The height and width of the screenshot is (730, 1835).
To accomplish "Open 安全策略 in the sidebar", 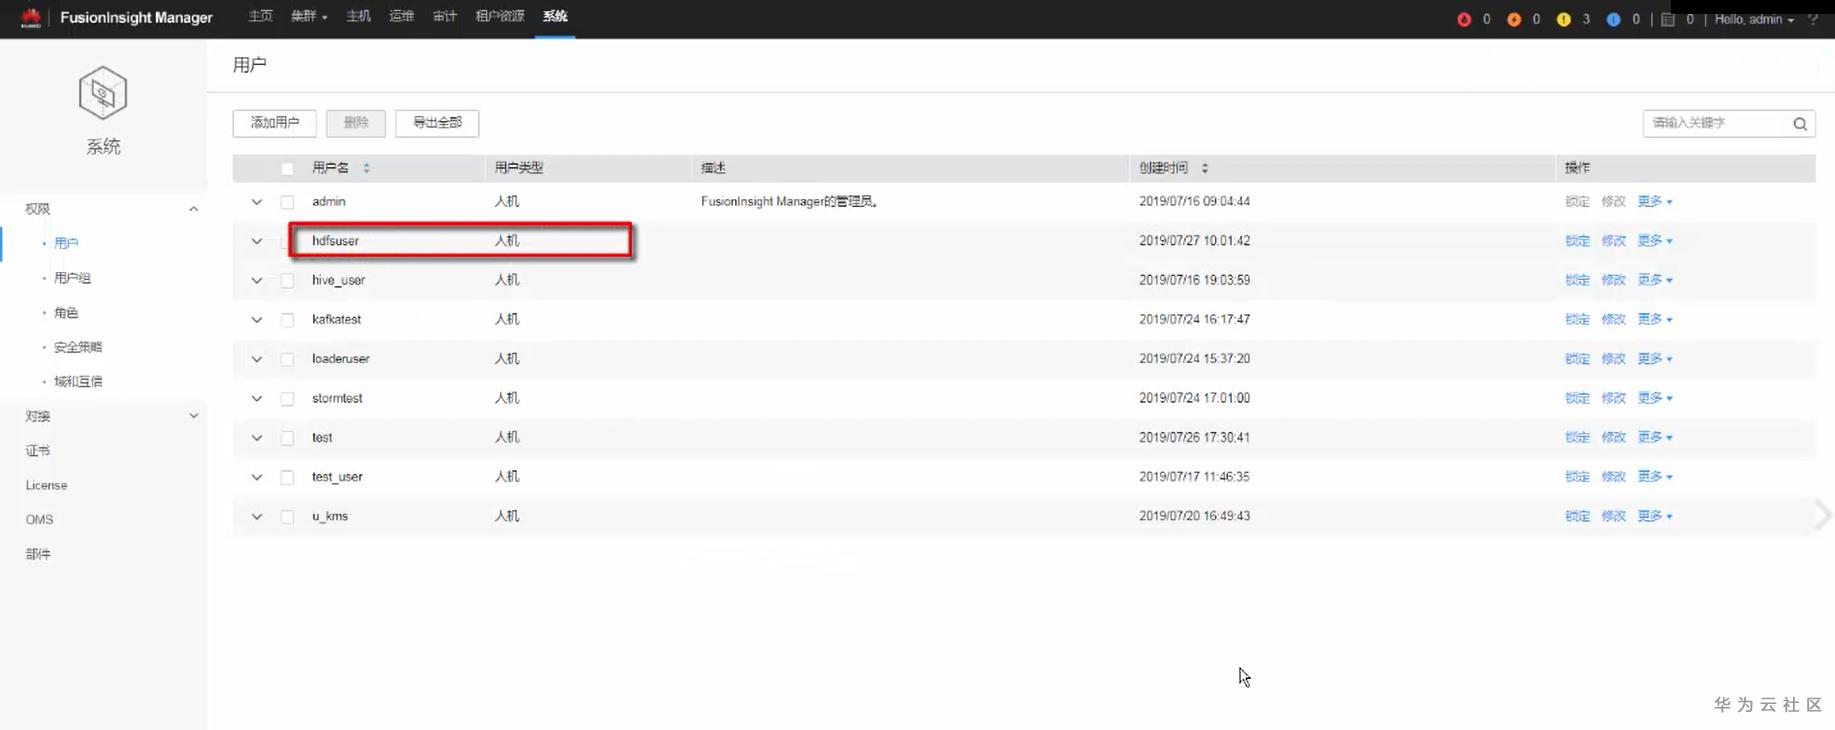I will (78, 347).
